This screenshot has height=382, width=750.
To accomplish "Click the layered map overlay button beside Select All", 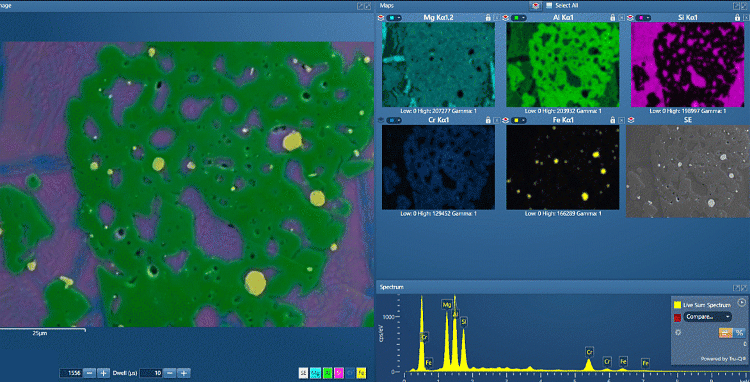I will pos(535,6).
